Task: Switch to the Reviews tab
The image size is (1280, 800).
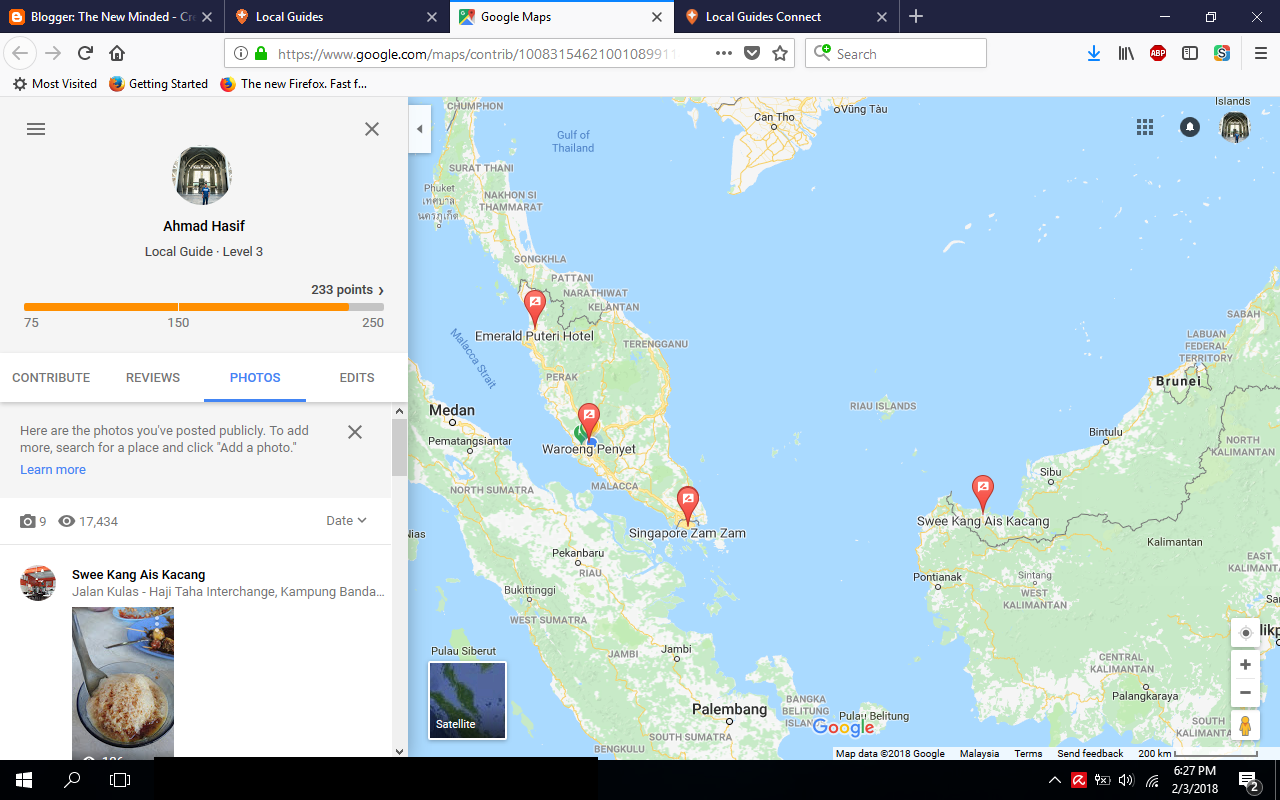Action: [x=153, y=378]
